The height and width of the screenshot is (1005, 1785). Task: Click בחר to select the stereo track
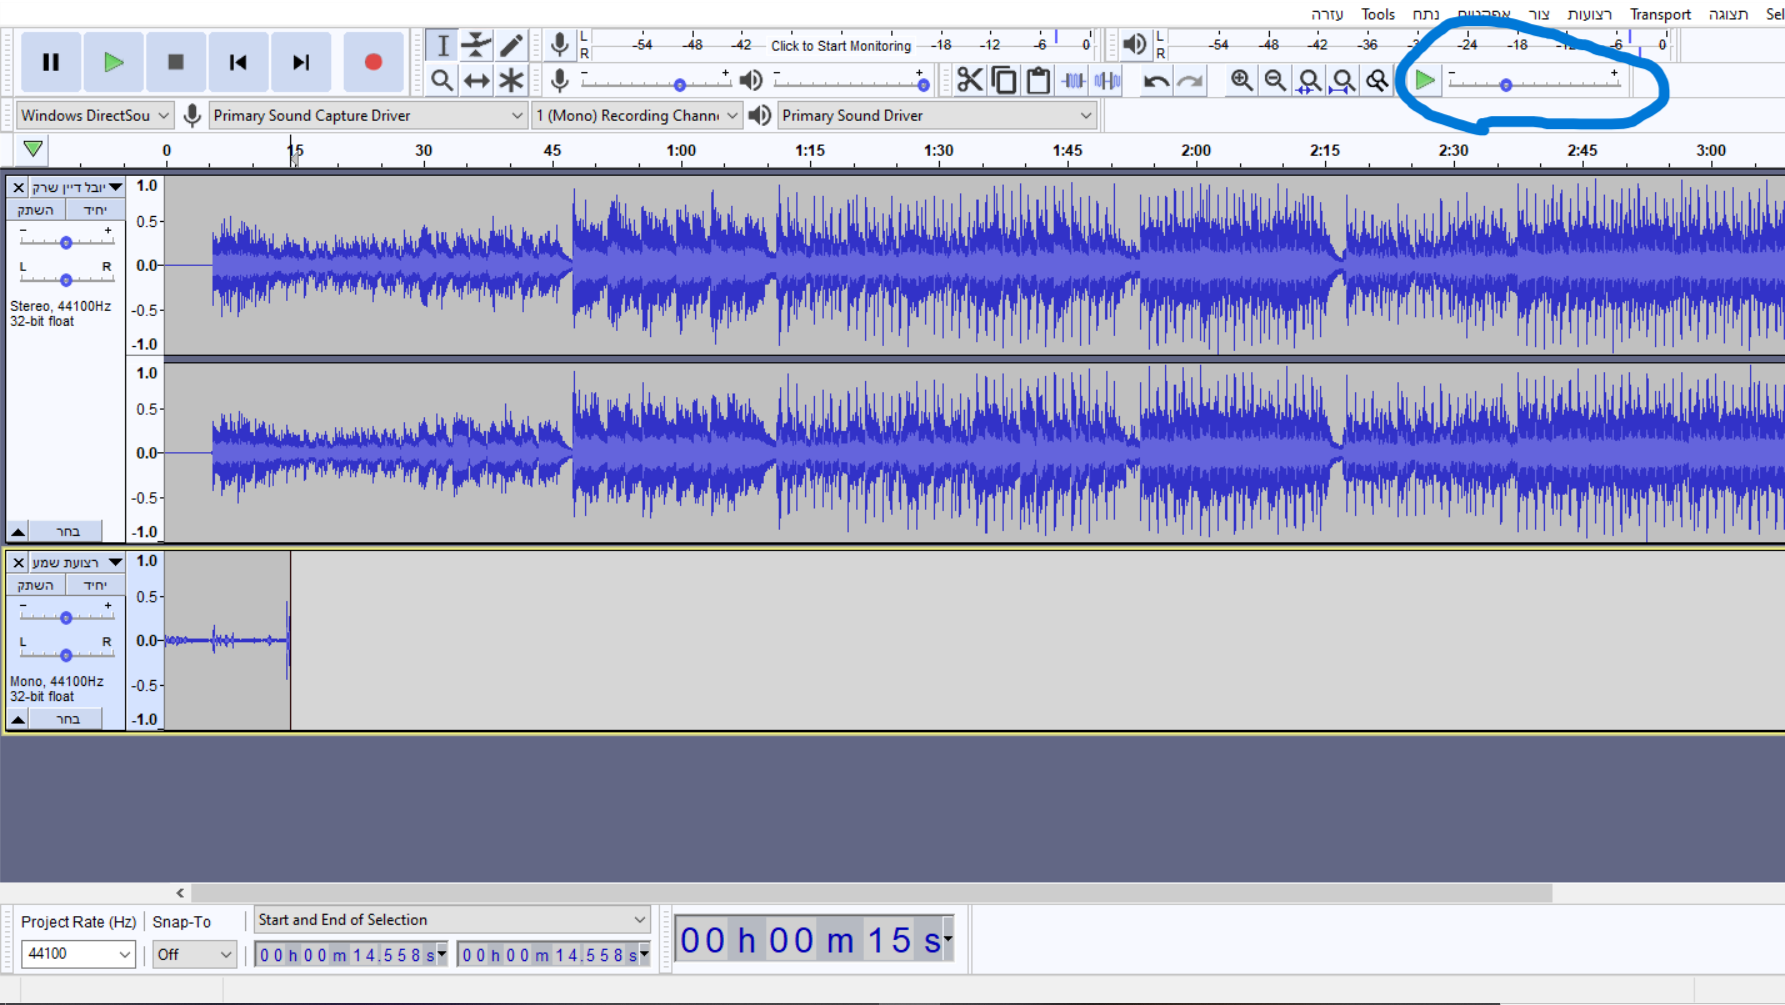click(67, 531)
